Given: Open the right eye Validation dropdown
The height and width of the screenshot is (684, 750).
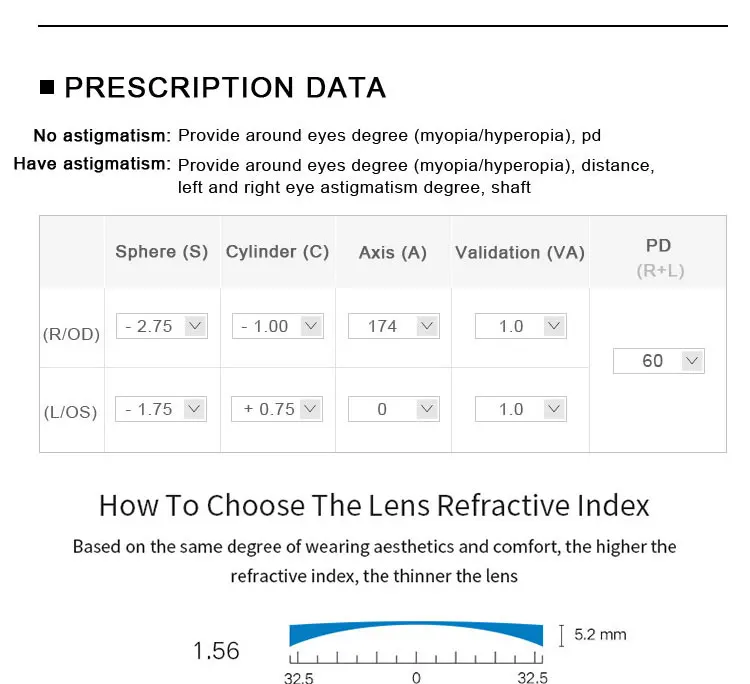Looking at the screenshot, I should click(520, 326).
